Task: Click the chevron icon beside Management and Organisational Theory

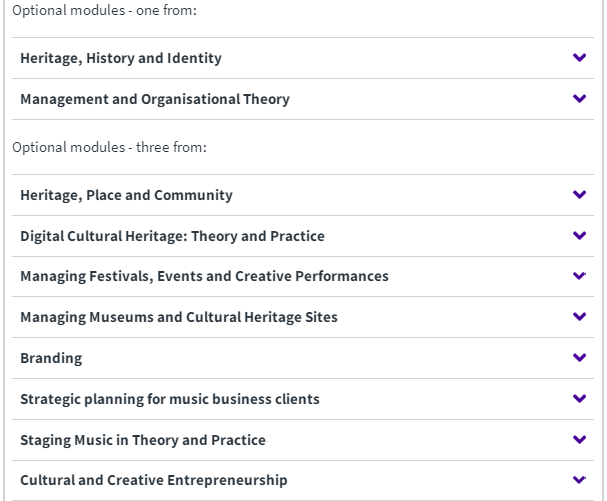Action: 579,99
